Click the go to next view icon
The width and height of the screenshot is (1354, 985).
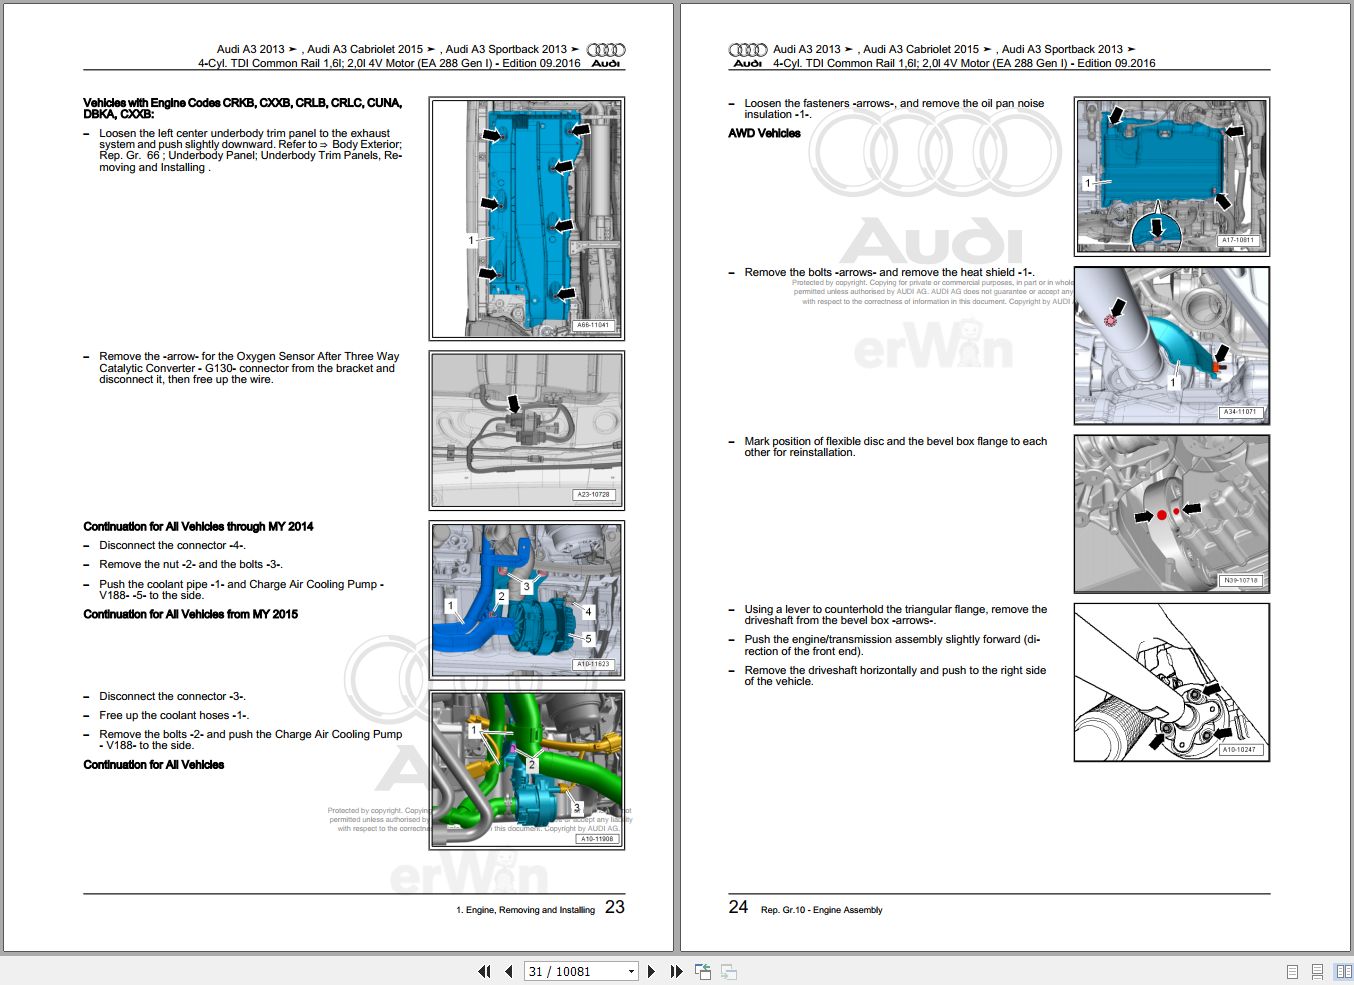click(x=729, y=971)
